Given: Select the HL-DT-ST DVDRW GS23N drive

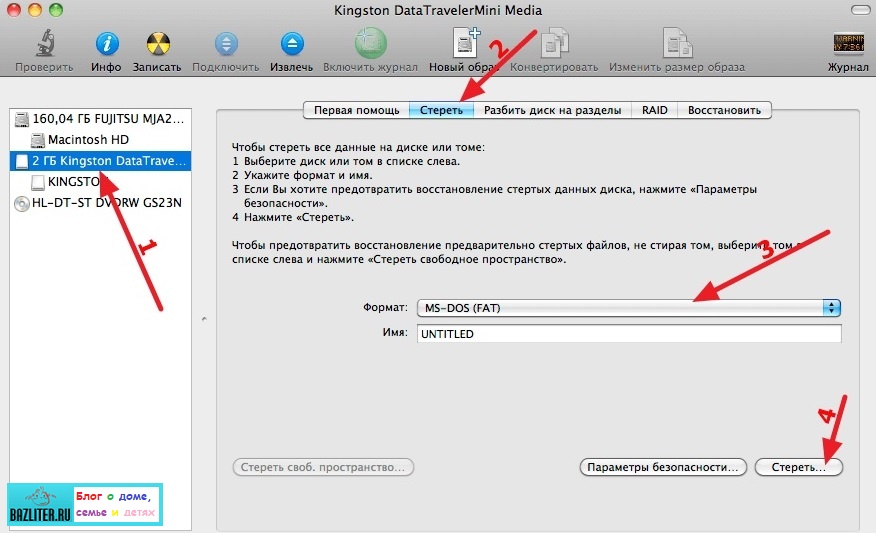Looking at the screenshot, I should click(x=101, y=203).
